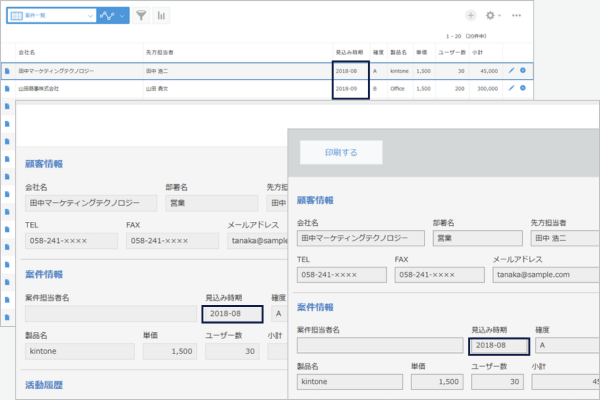Sort by the 会社名 column header
This screenshot has height=400, width=600.
(x=27, y=52)
